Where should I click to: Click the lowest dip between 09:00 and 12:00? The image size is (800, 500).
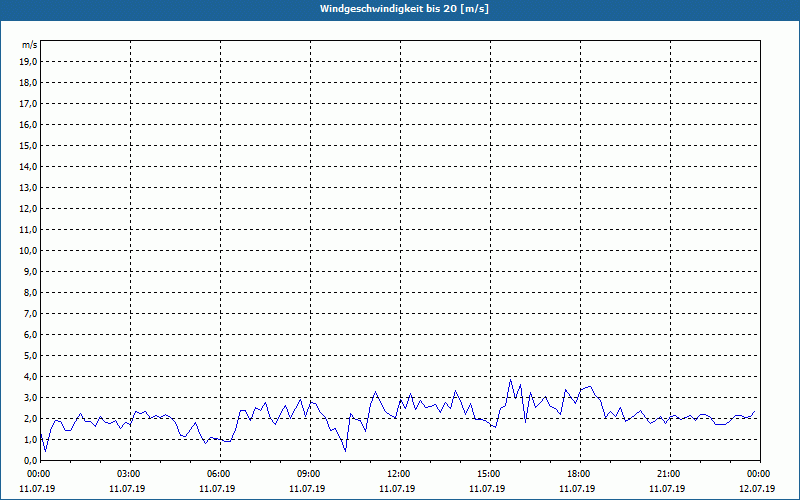tap(345, 451)
